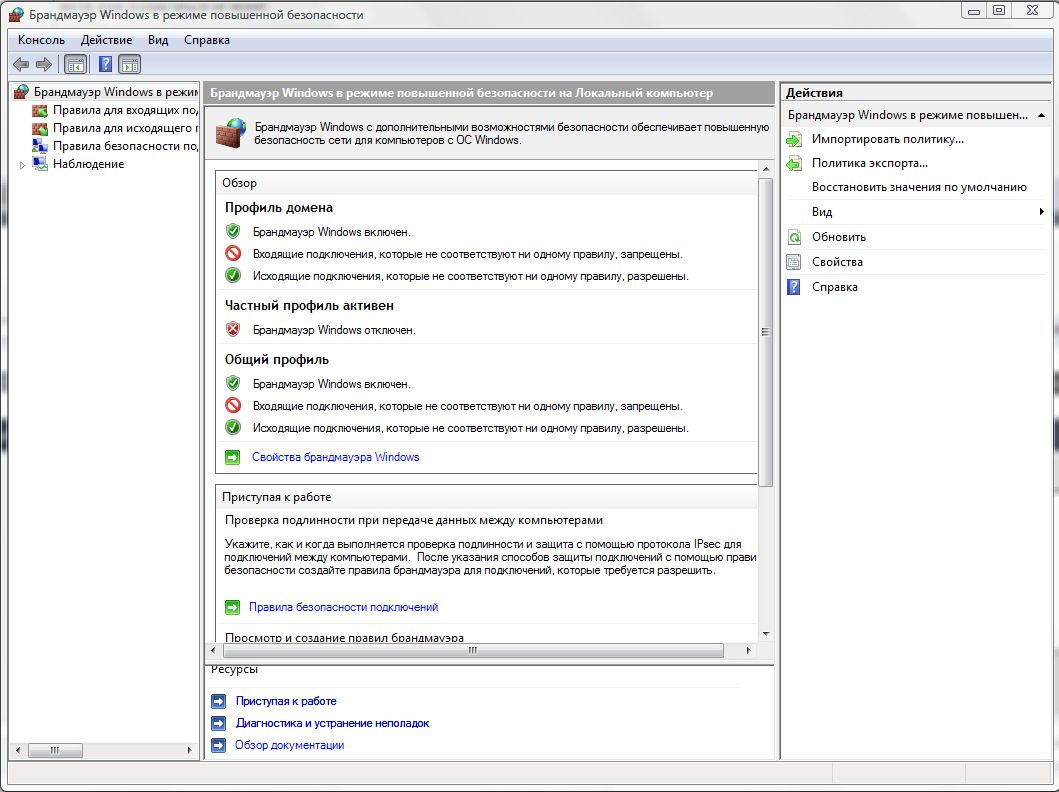
Task: Toggle the console tree pane toolbar icon
Action: point(76,65)
